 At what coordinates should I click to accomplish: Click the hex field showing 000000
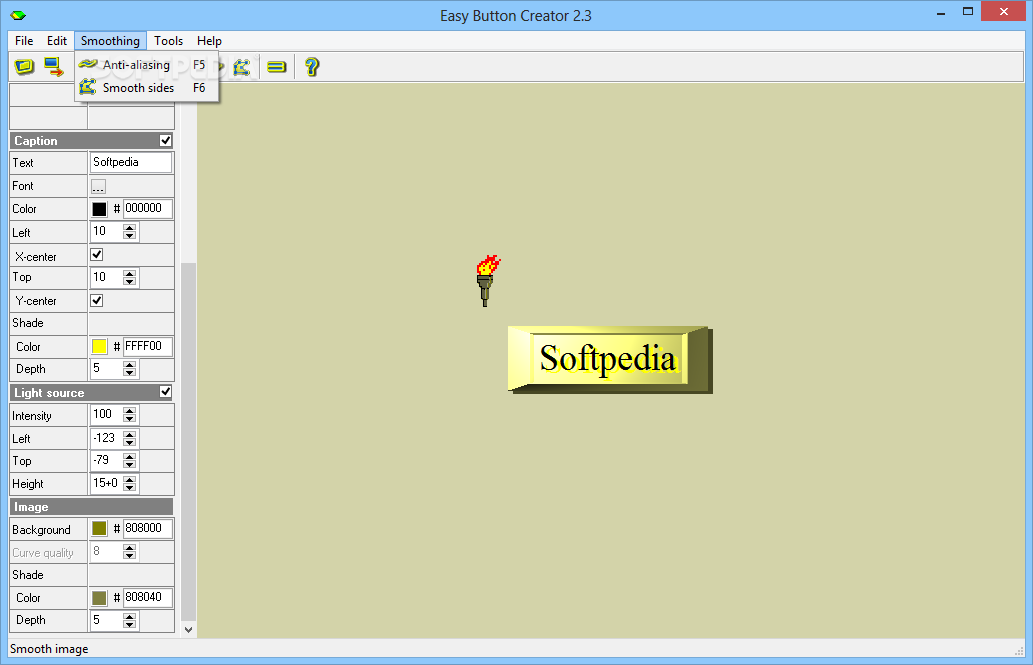point(148,208)
